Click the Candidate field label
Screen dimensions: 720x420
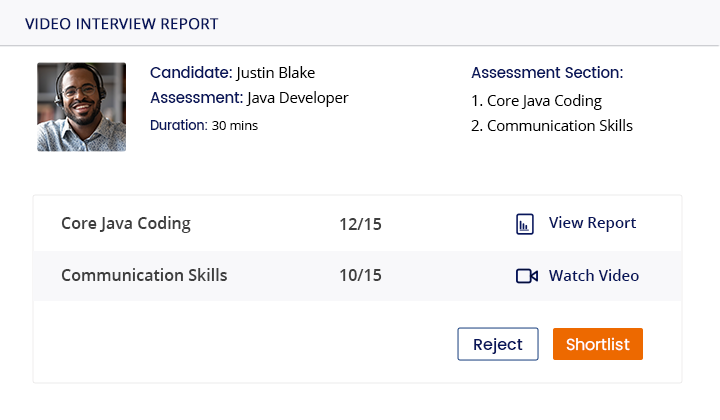(x=190, y=73)
